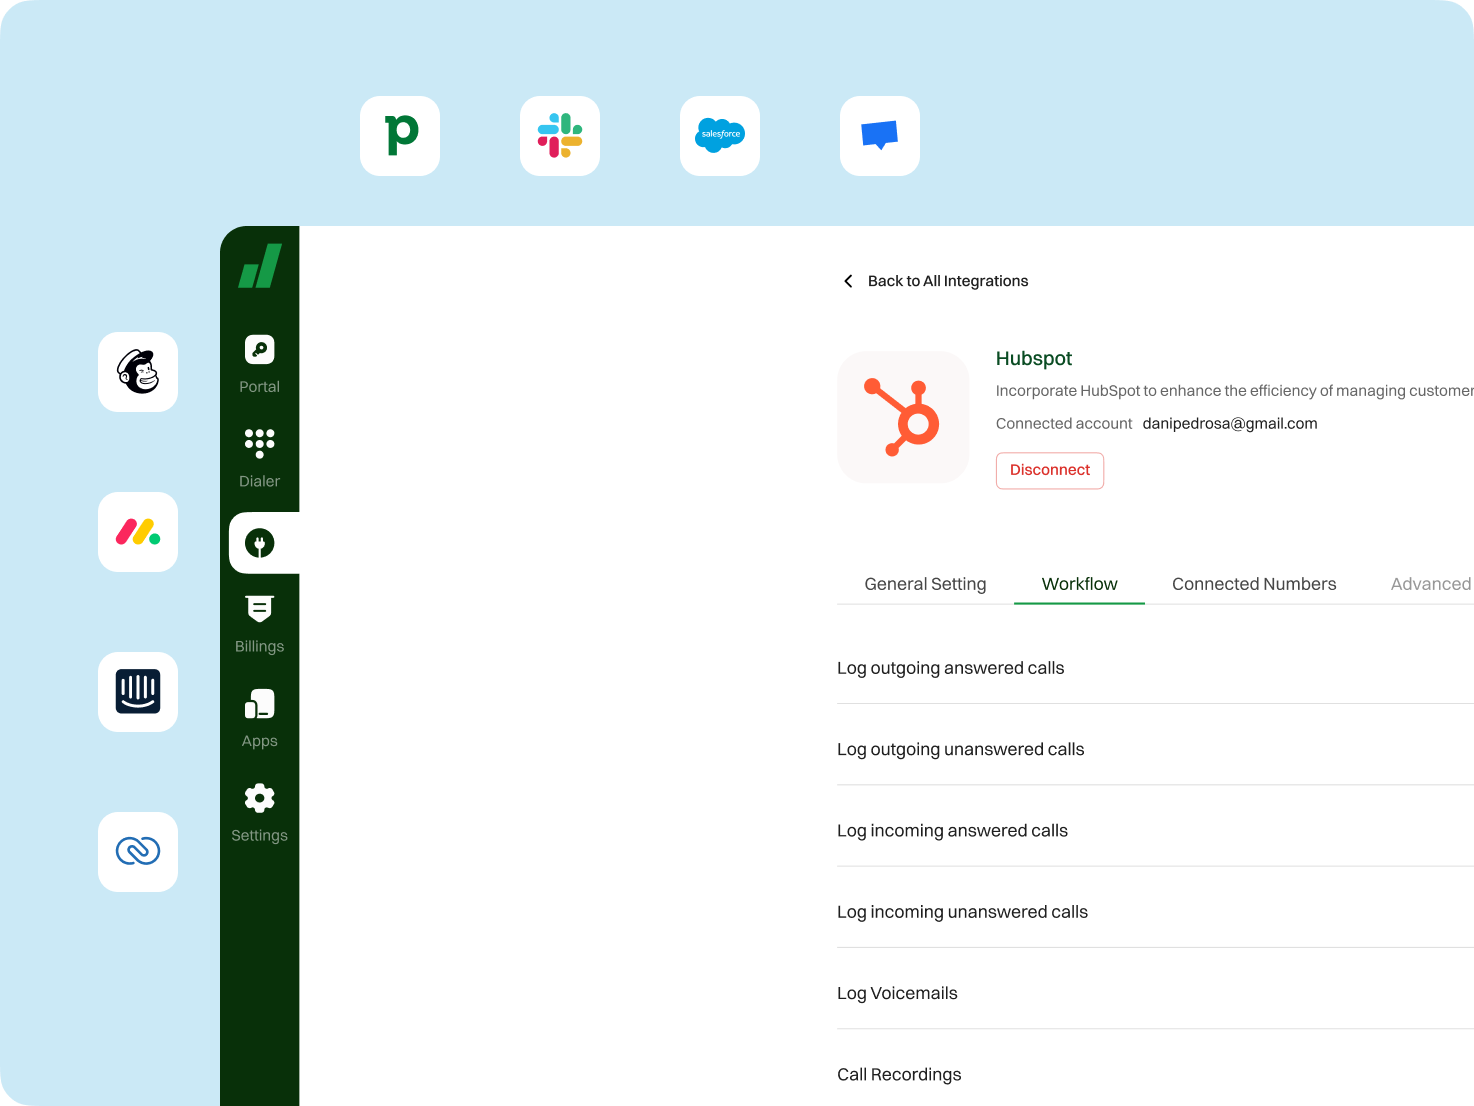This screenshot has width=1474, height=1106.
Task: Click Back to All Integrations
Action: click(948, 281)
